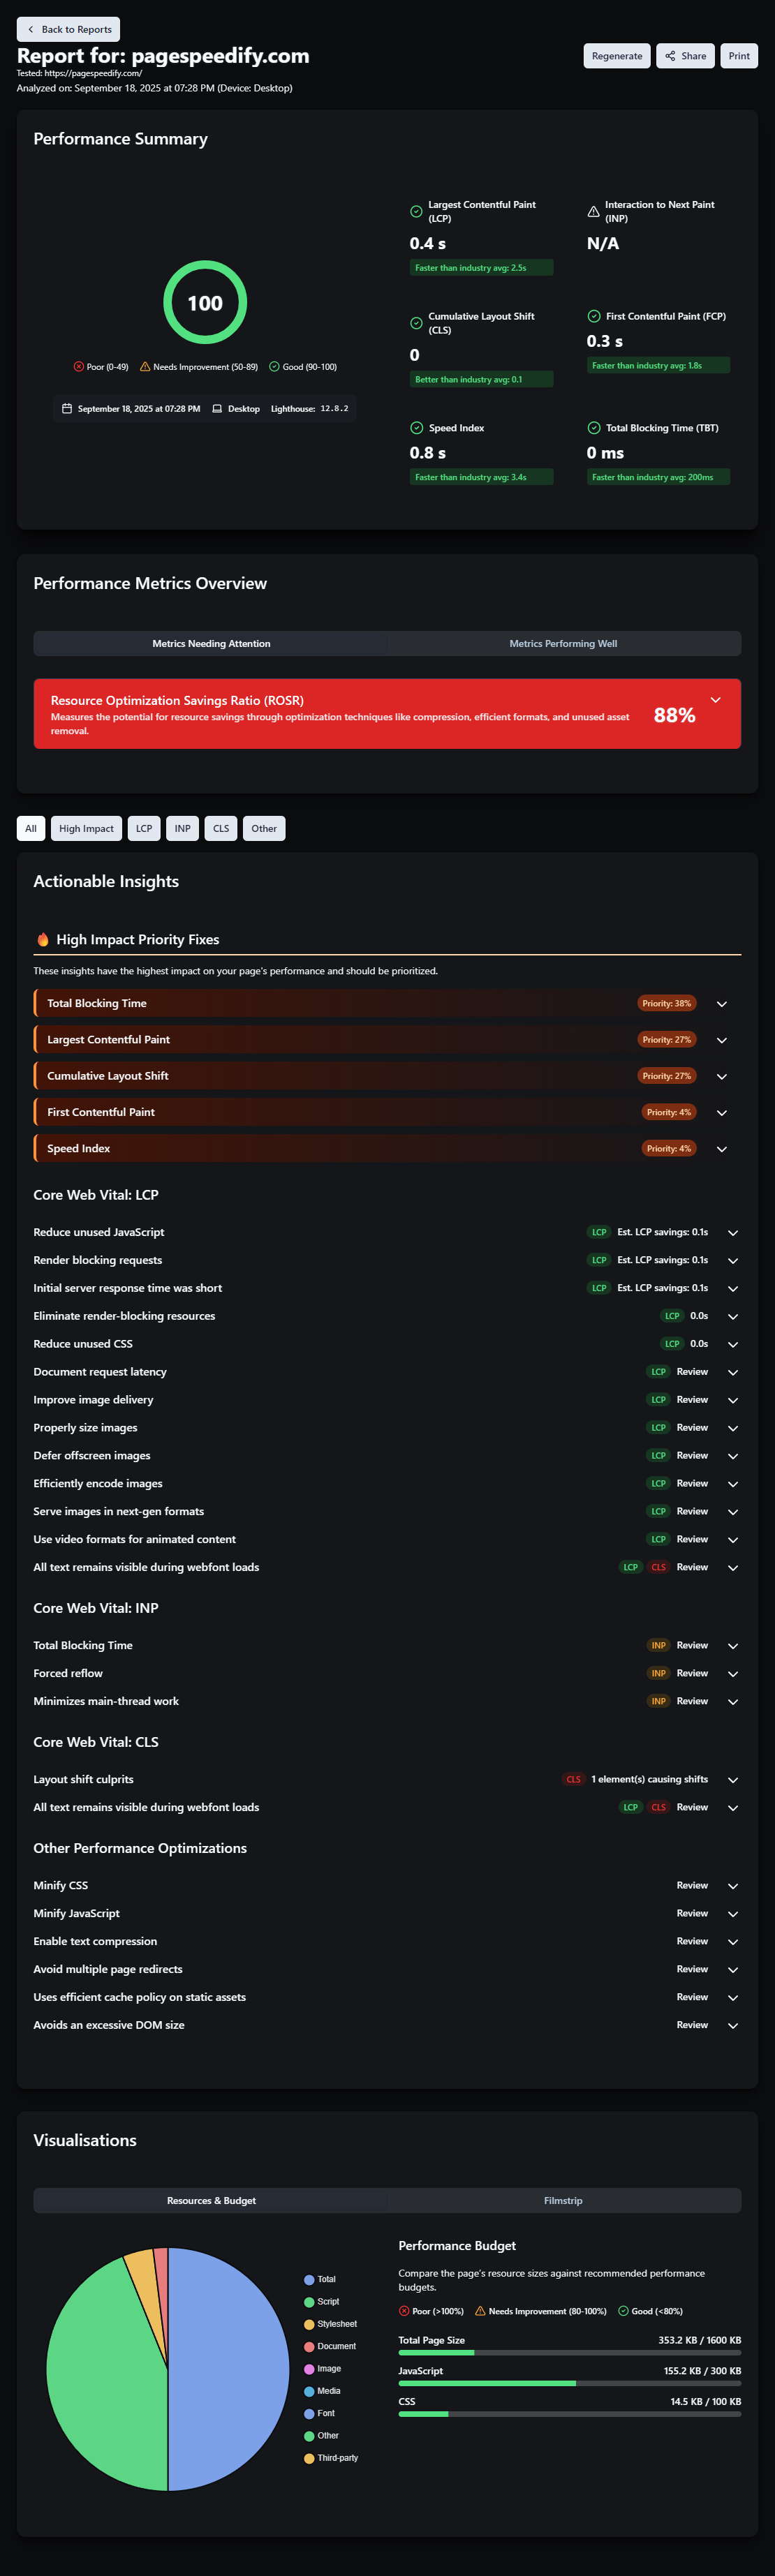Expand the Resource Optimization Savings Ratio panel
The height and width of the screenshot is (2576, 775).
pyautogui.click(x=715, y=700)
